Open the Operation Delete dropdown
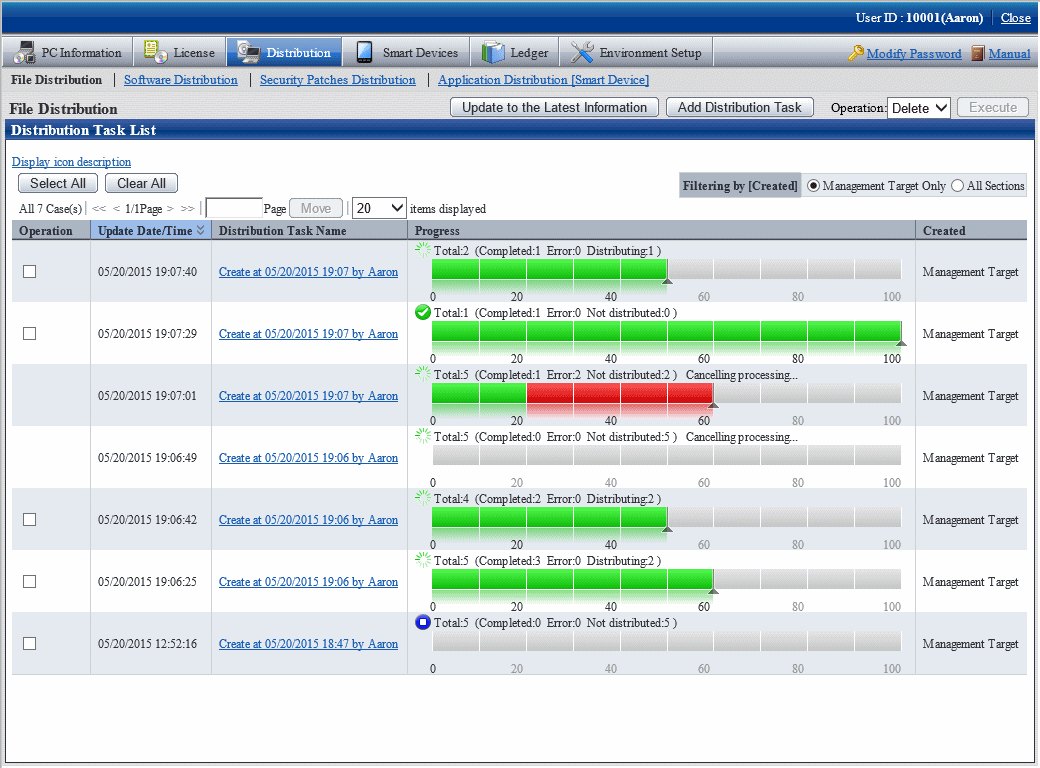This screenshot has height=768, width=1040. pos(919,108)
